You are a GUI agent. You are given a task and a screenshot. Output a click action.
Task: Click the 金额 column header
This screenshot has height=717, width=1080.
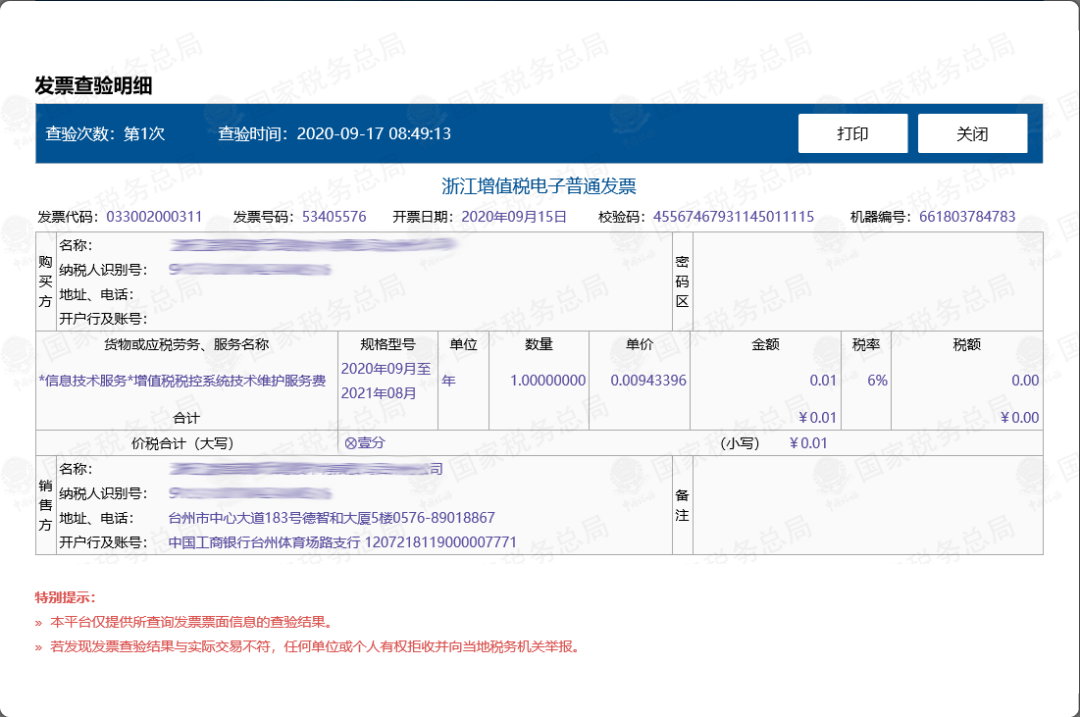[x=765, y=344]
